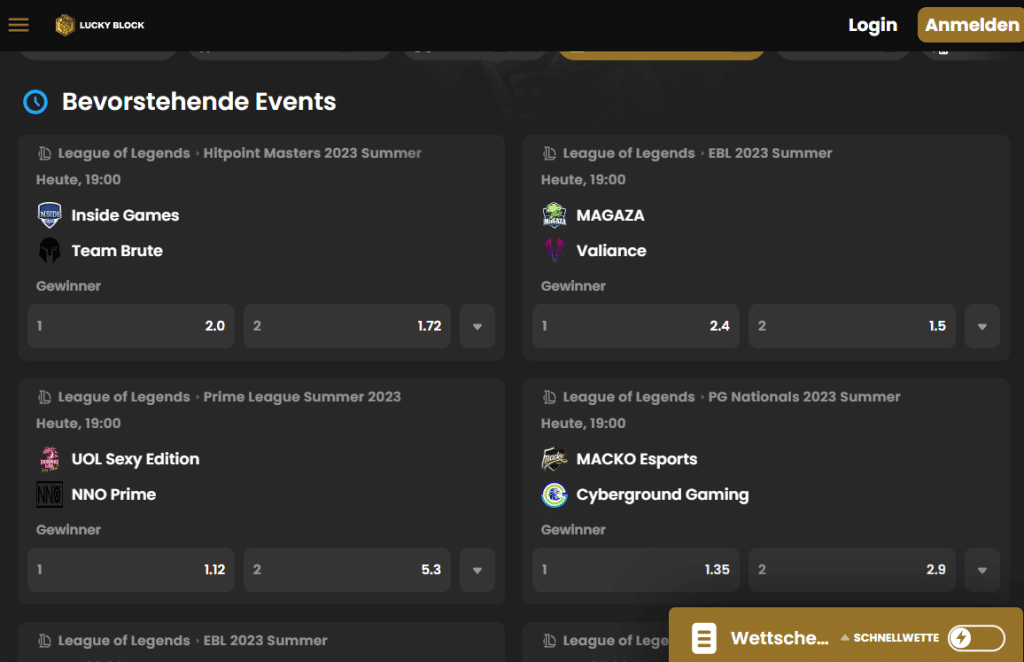The width and height of the screenshot is (1024, 662).
Task: Bet on Cyberground Gaming at 2.9
Action: tap(852, 570)
